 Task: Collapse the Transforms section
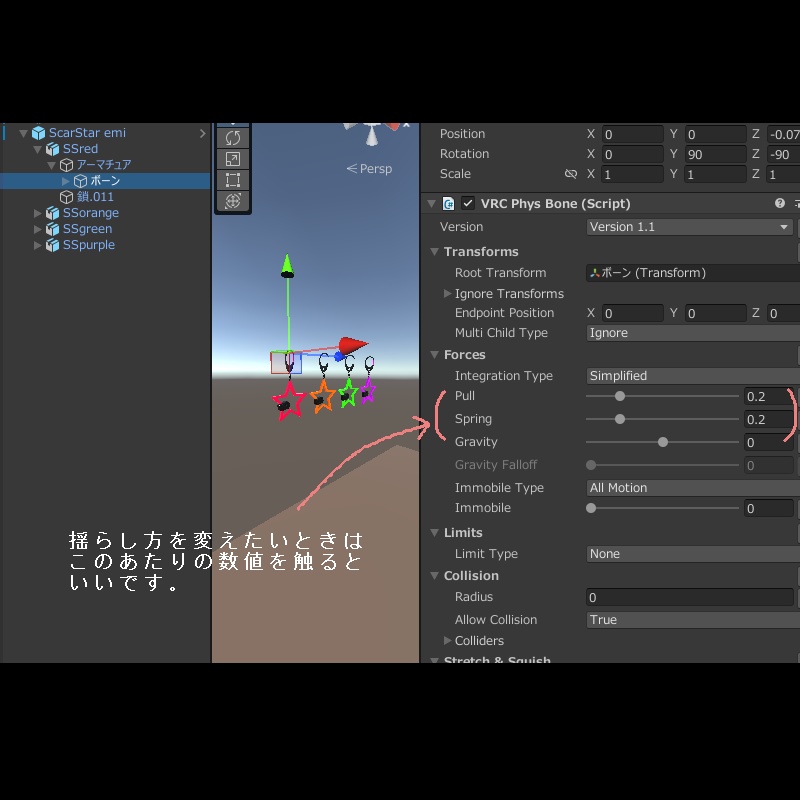coord(435,252)
